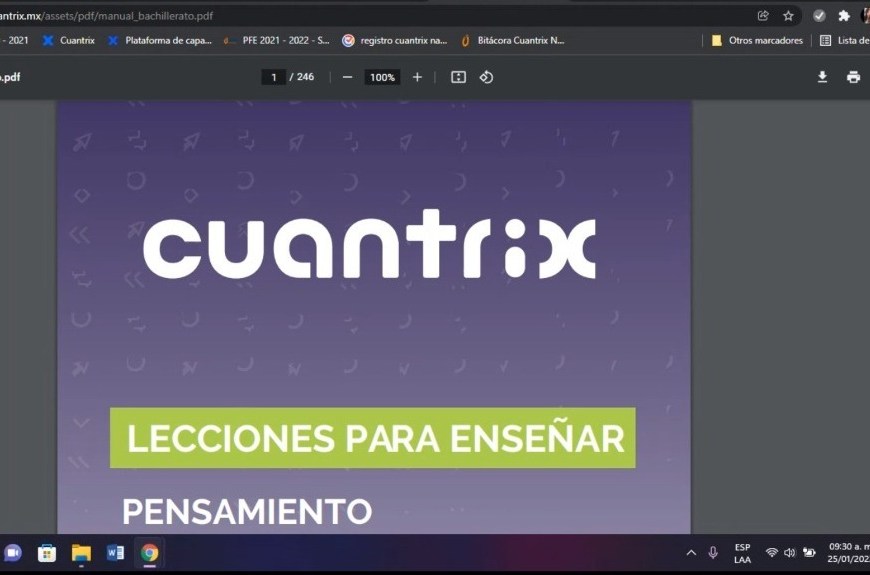Image resolution: width=870 pixels, height=575 pixels.
Task: Rotate the PDF page counterclockwise
Action: (486, 77)
